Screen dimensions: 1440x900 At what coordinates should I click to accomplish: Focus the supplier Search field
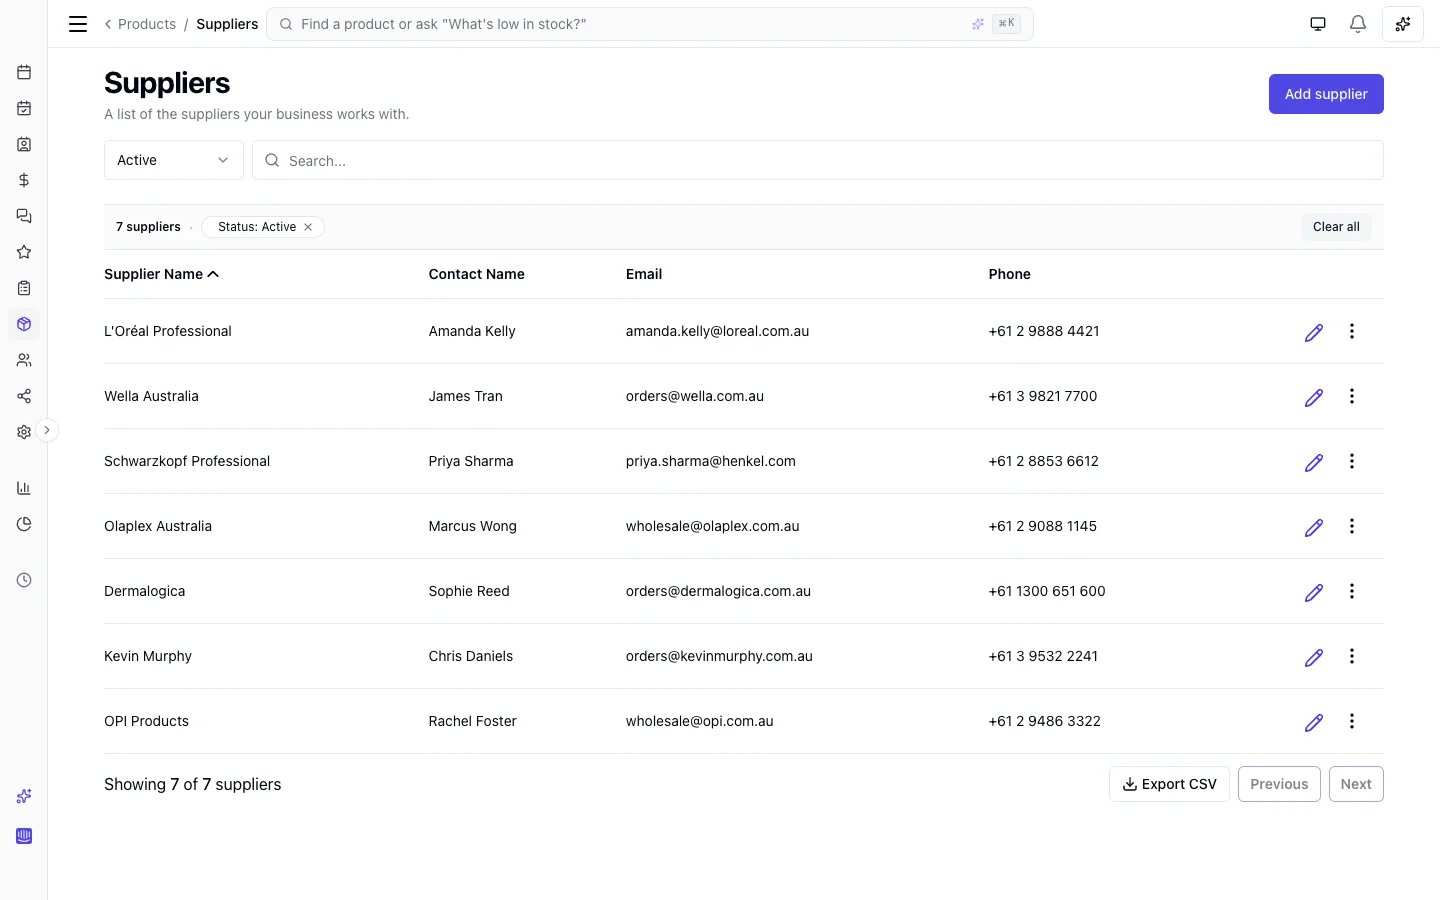click(x=818, y=160)
